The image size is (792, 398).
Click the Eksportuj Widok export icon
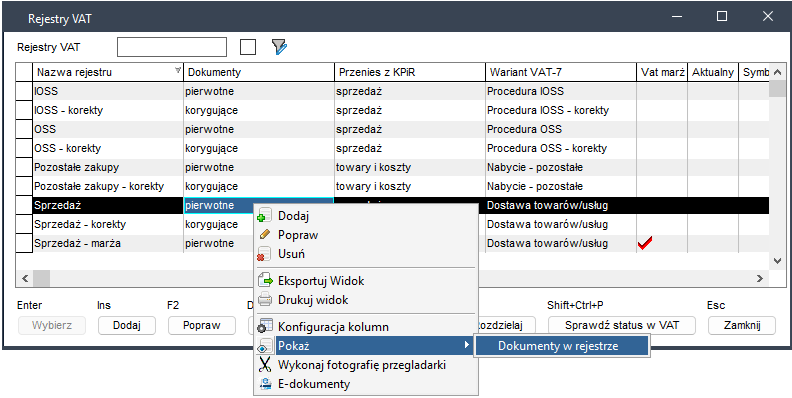[x=265, y=281]
